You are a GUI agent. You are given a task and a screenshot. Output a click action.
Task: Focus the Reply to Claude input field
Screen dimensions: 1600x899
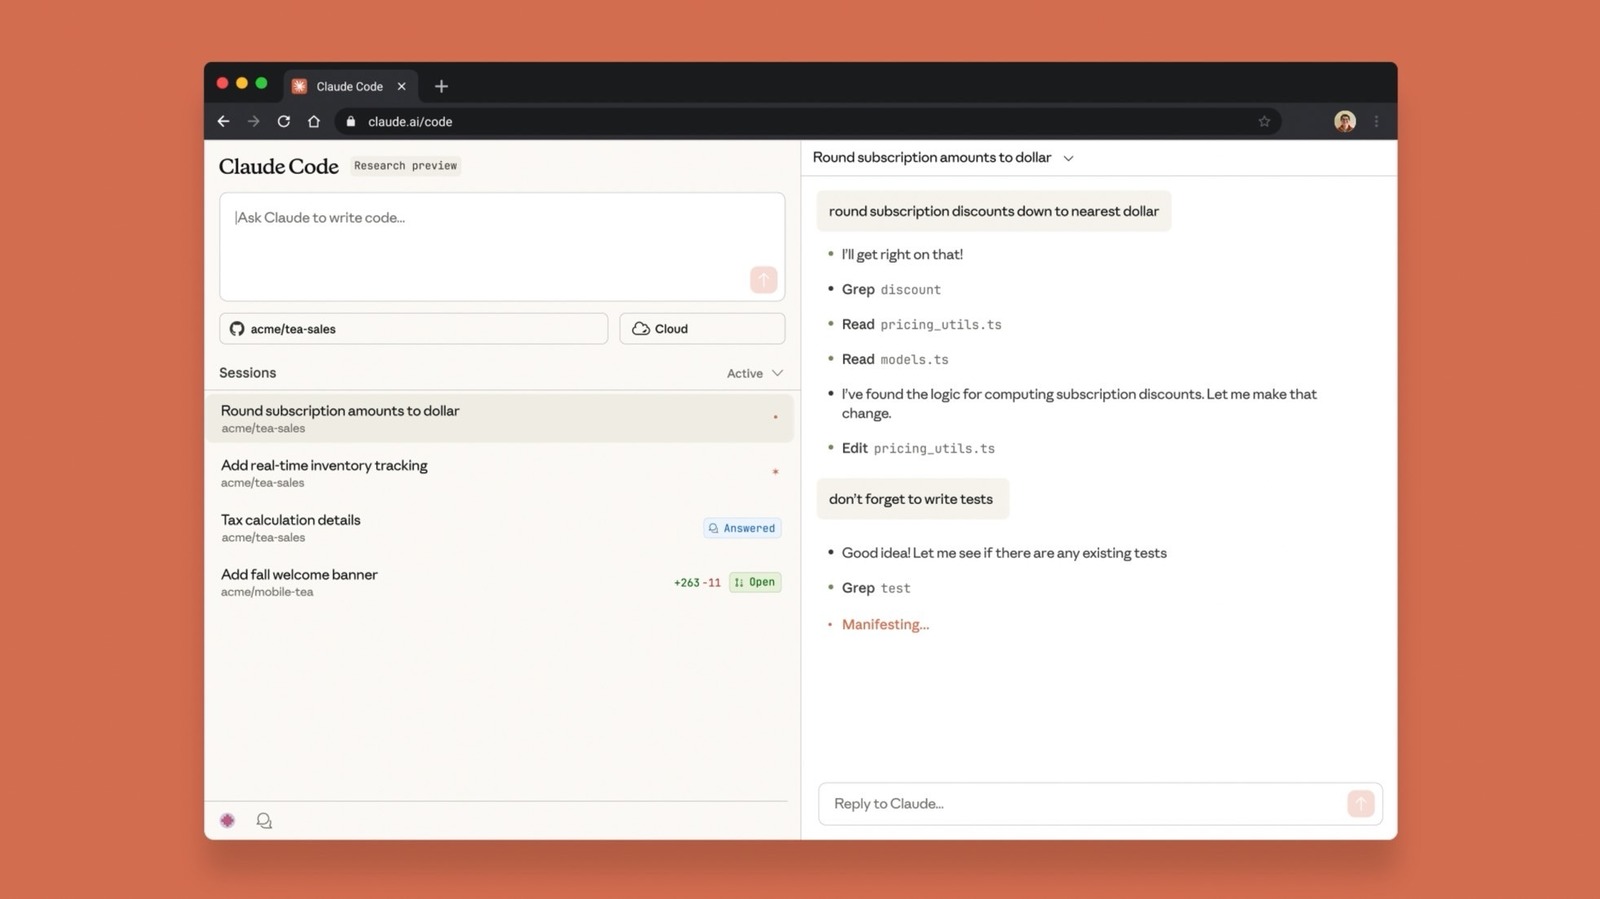[x=1080, y=803]
